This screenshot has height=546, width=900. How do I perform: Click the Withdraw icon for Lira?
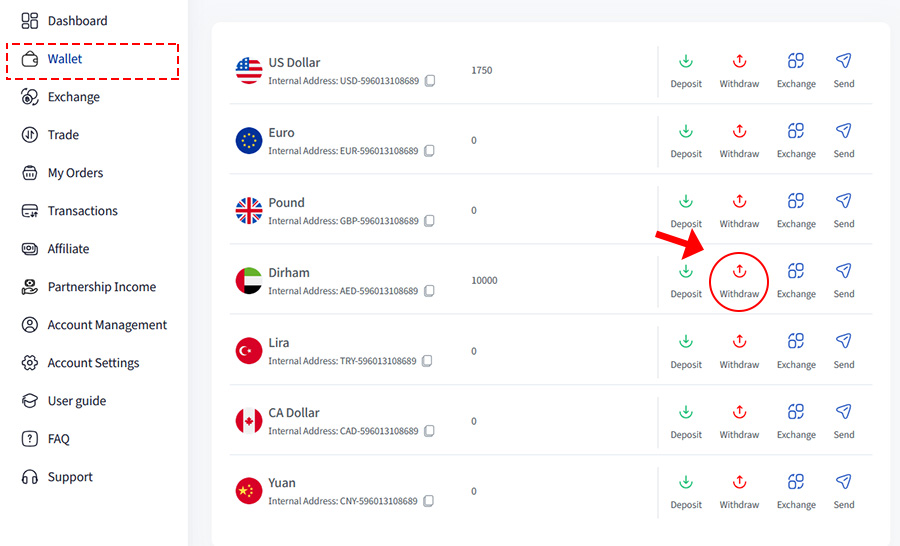tap(739, 342)
